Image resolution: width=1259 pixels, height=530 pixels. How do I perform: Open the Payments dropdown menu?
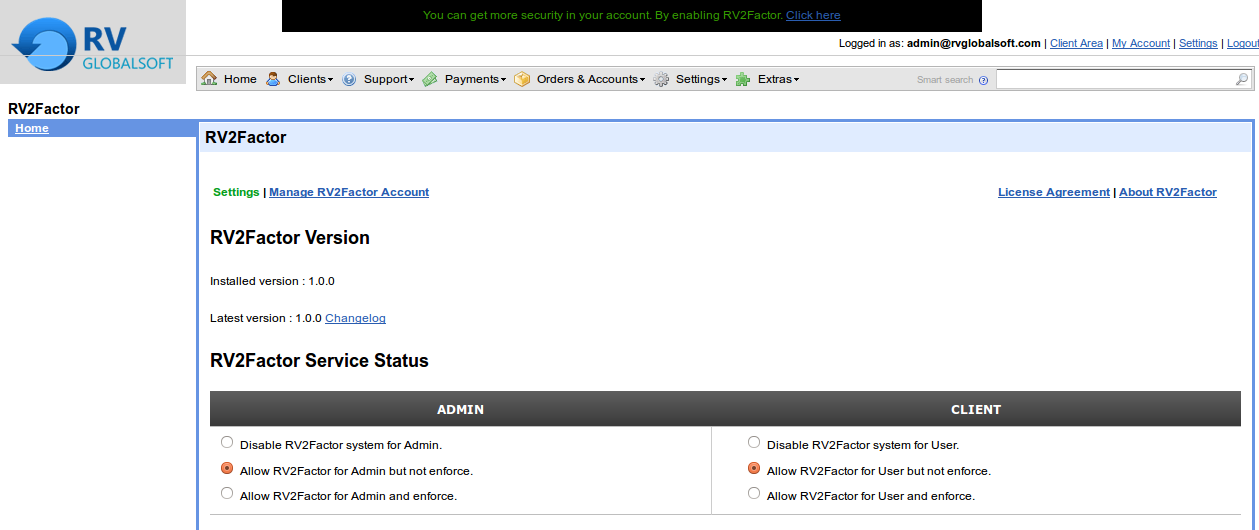click(475, 79)
